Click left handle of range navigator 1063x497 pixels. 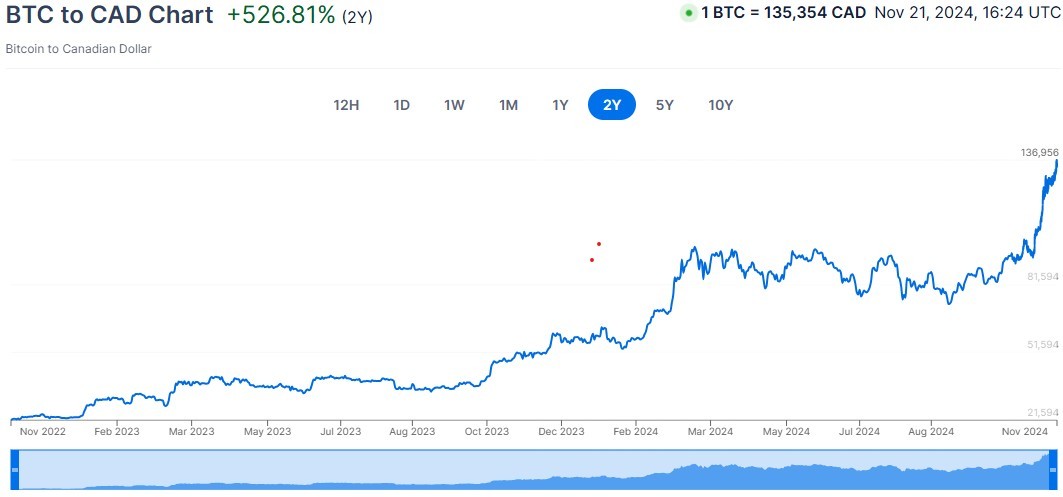(15, 469)
